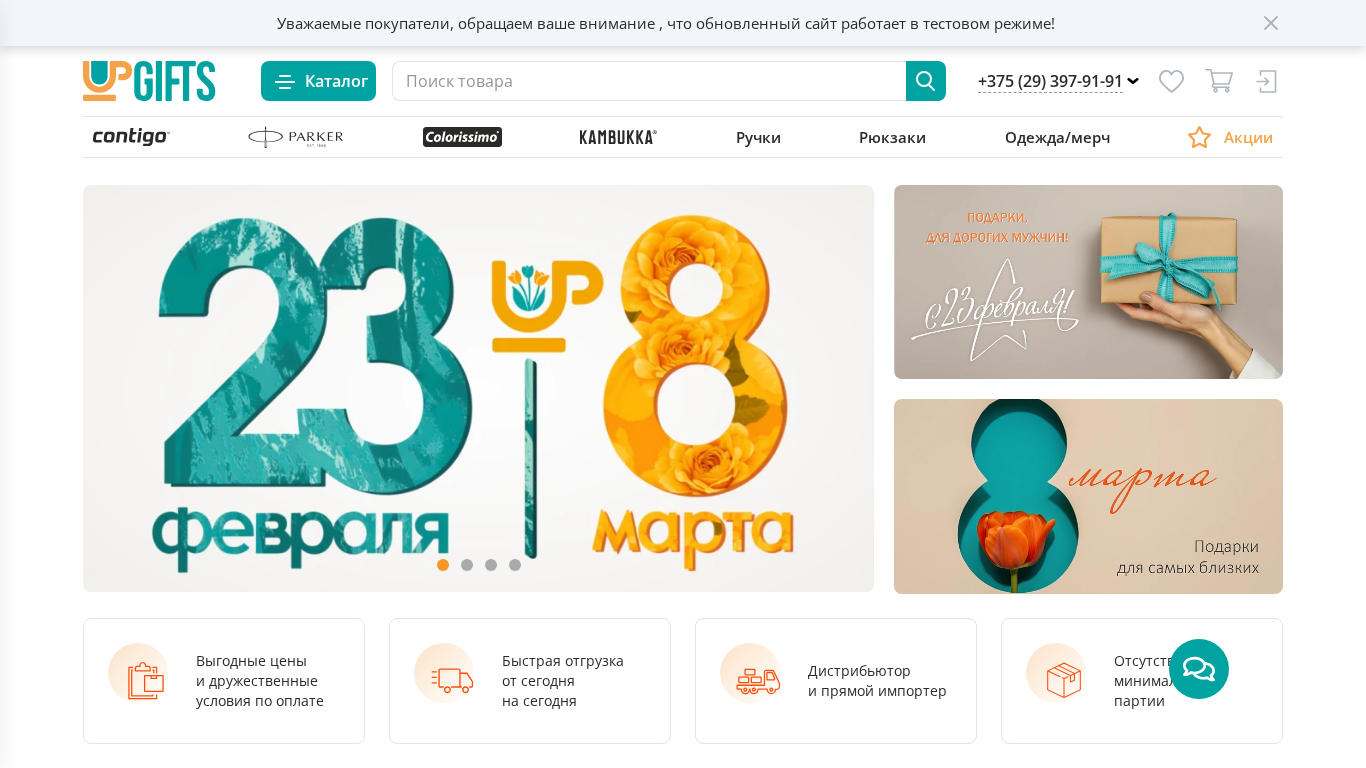Screen dimensions: 1366x768
Task: Open the Kambukka brand logo
Action: pyautogui.click(x=618, y=137)
